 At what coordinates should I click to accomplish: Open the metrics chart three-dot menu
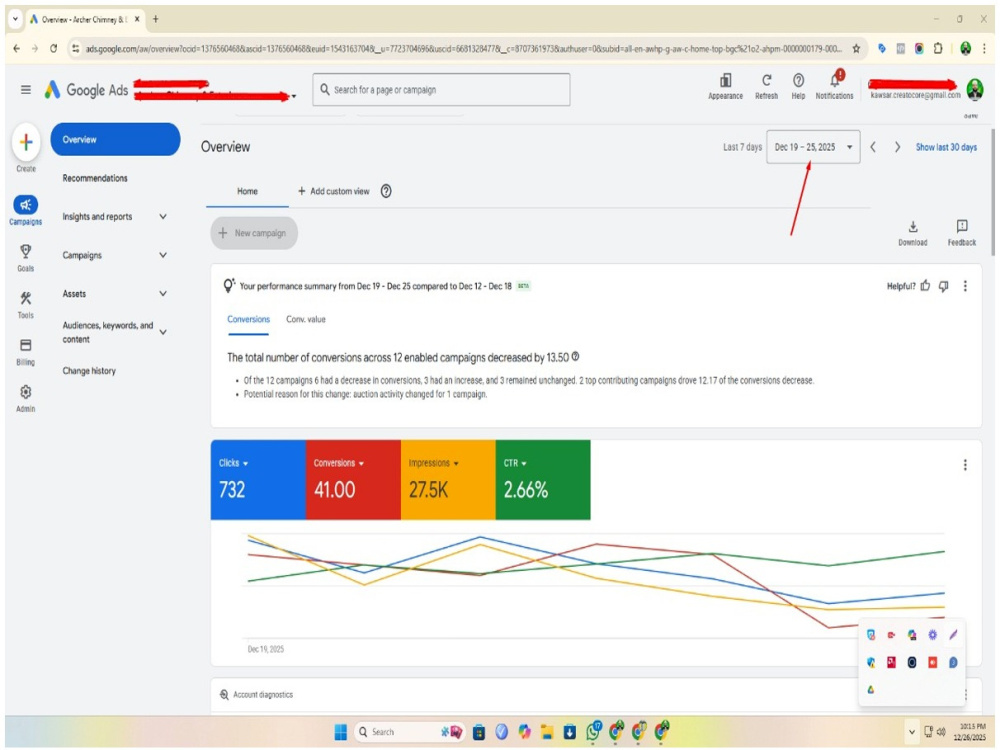coord(965,465)
